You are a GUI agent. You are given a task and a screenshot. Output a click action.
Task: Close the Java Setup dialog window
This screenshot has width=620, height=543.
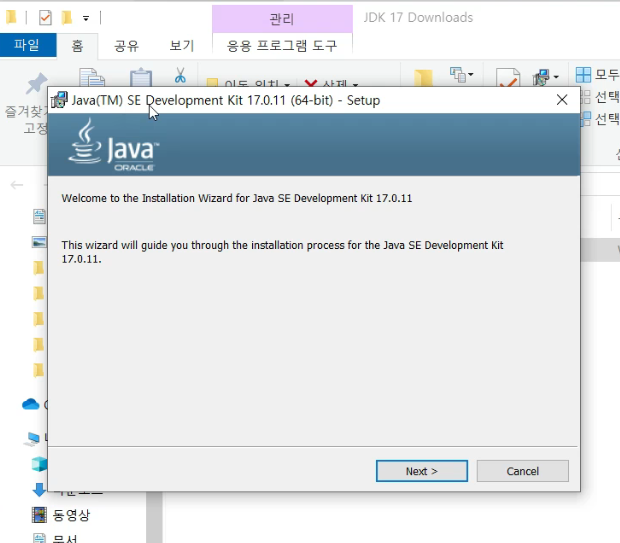pos(562,100)
